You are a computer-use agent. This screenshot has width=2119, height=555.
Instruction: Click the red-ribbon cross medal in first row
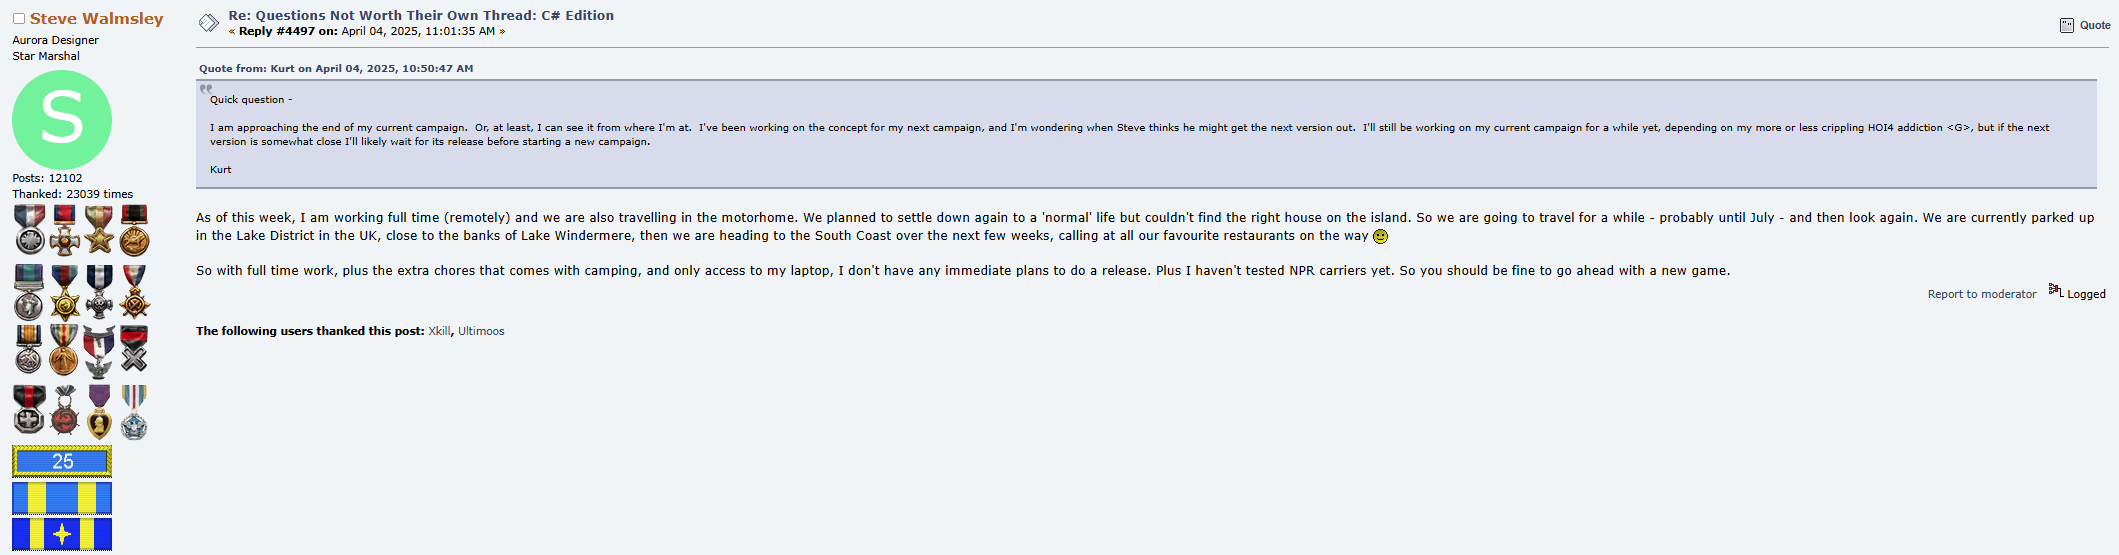[64, 230]
